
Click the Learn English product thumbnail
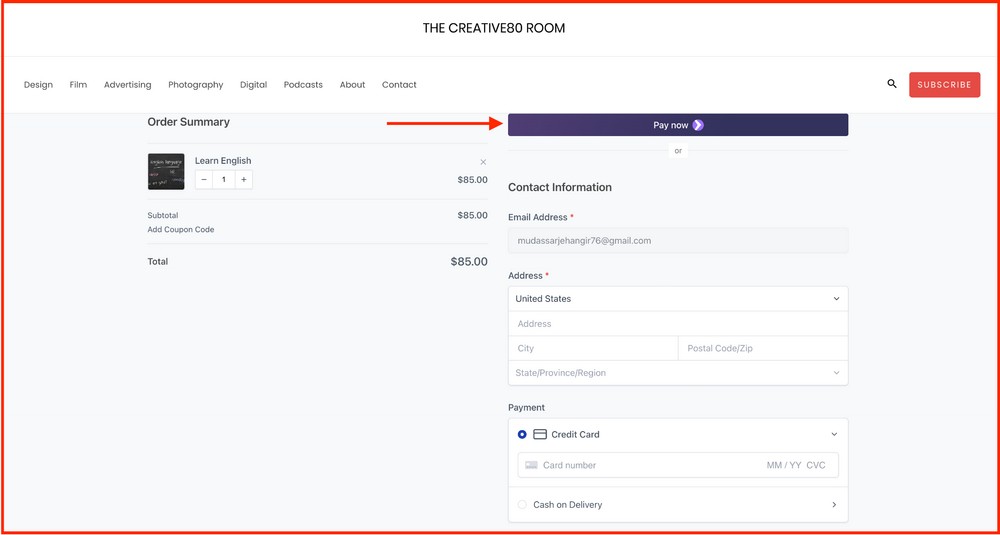pos(166,172)
